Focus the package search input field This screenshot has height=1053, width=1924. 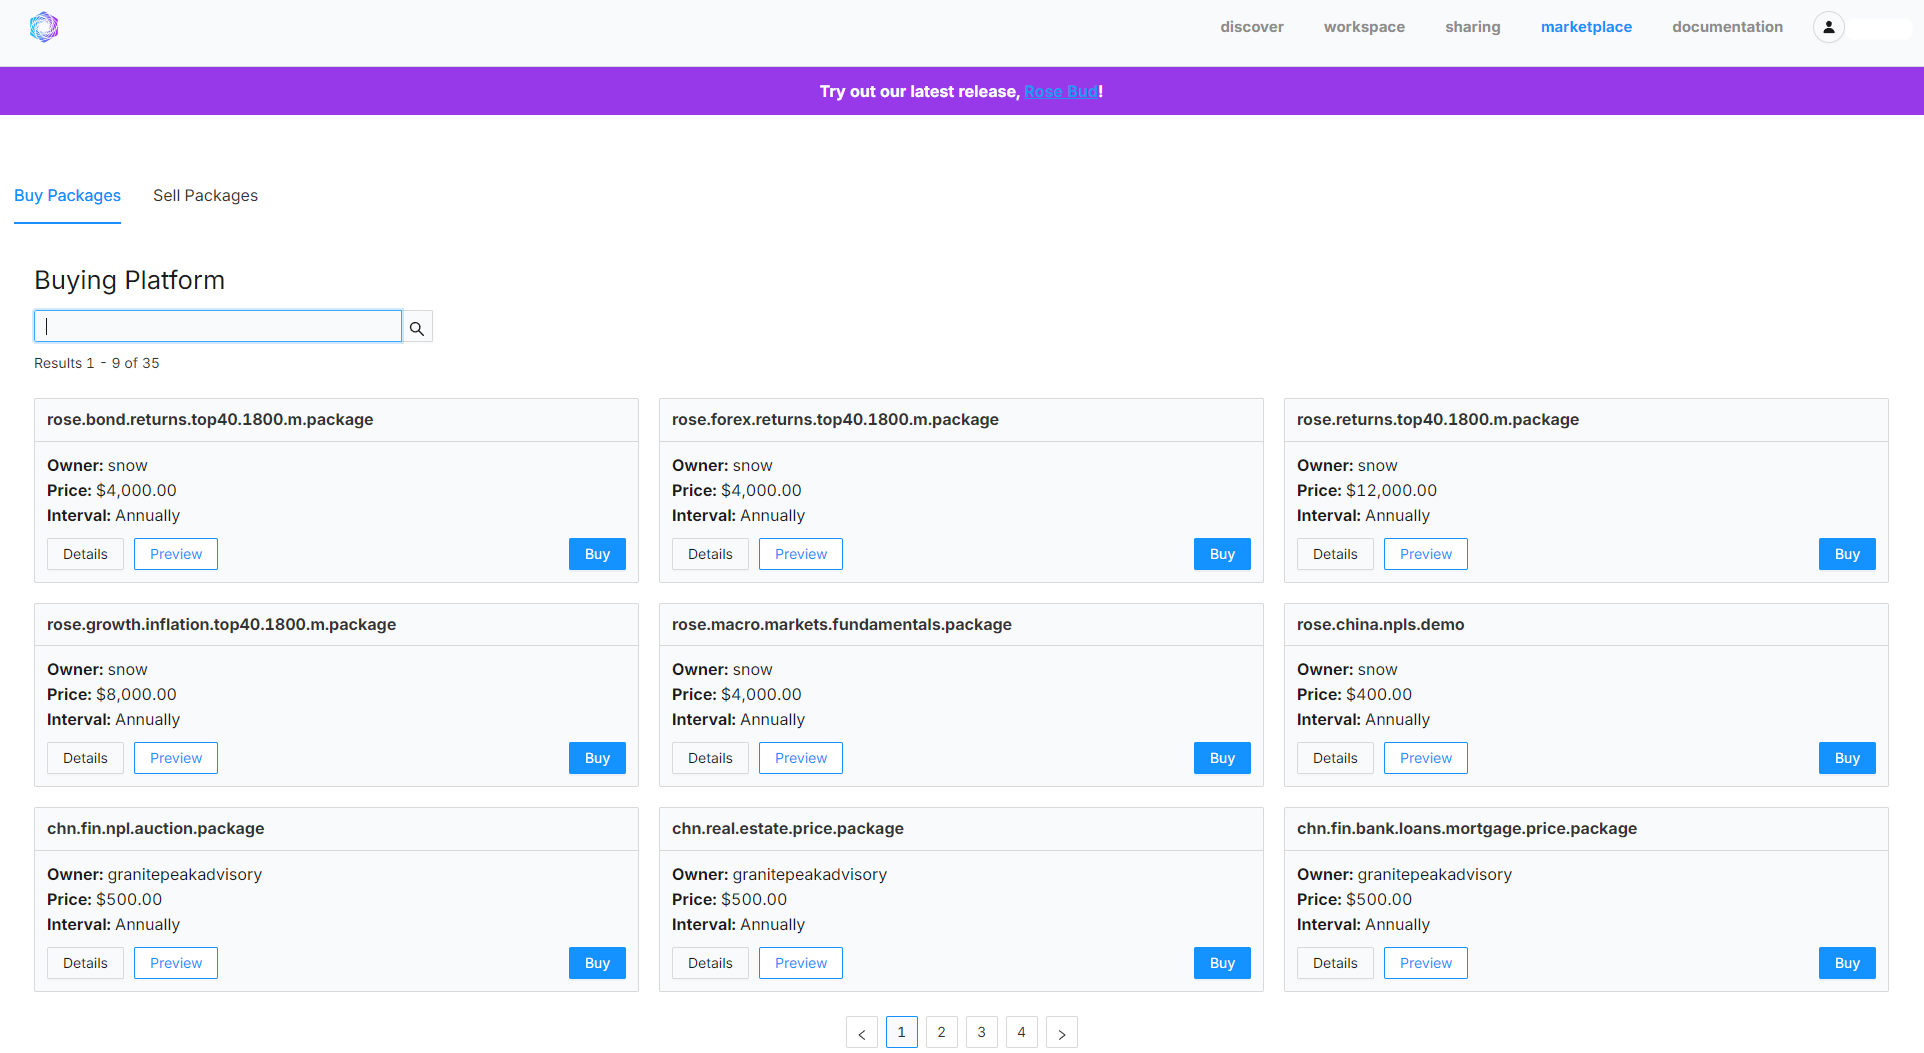coord(218,327)
